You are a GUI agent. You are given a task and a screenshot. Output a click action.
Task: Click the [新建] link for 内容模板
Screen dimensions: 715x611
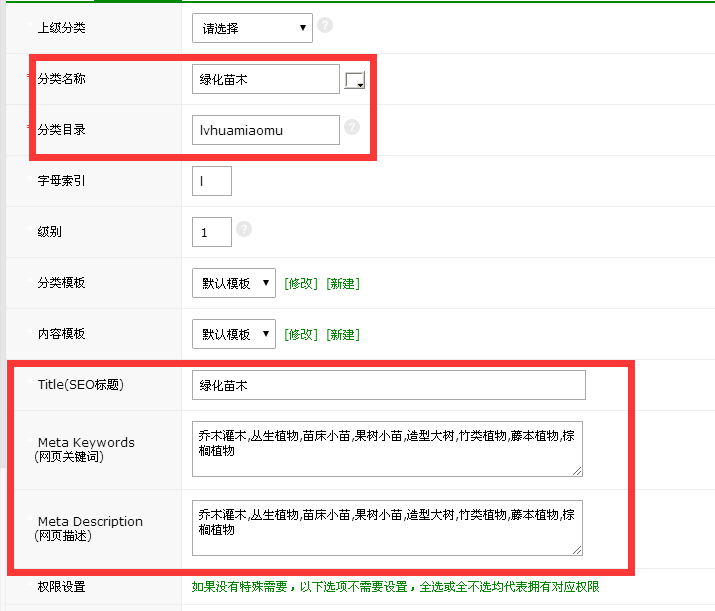pos(342,334)
